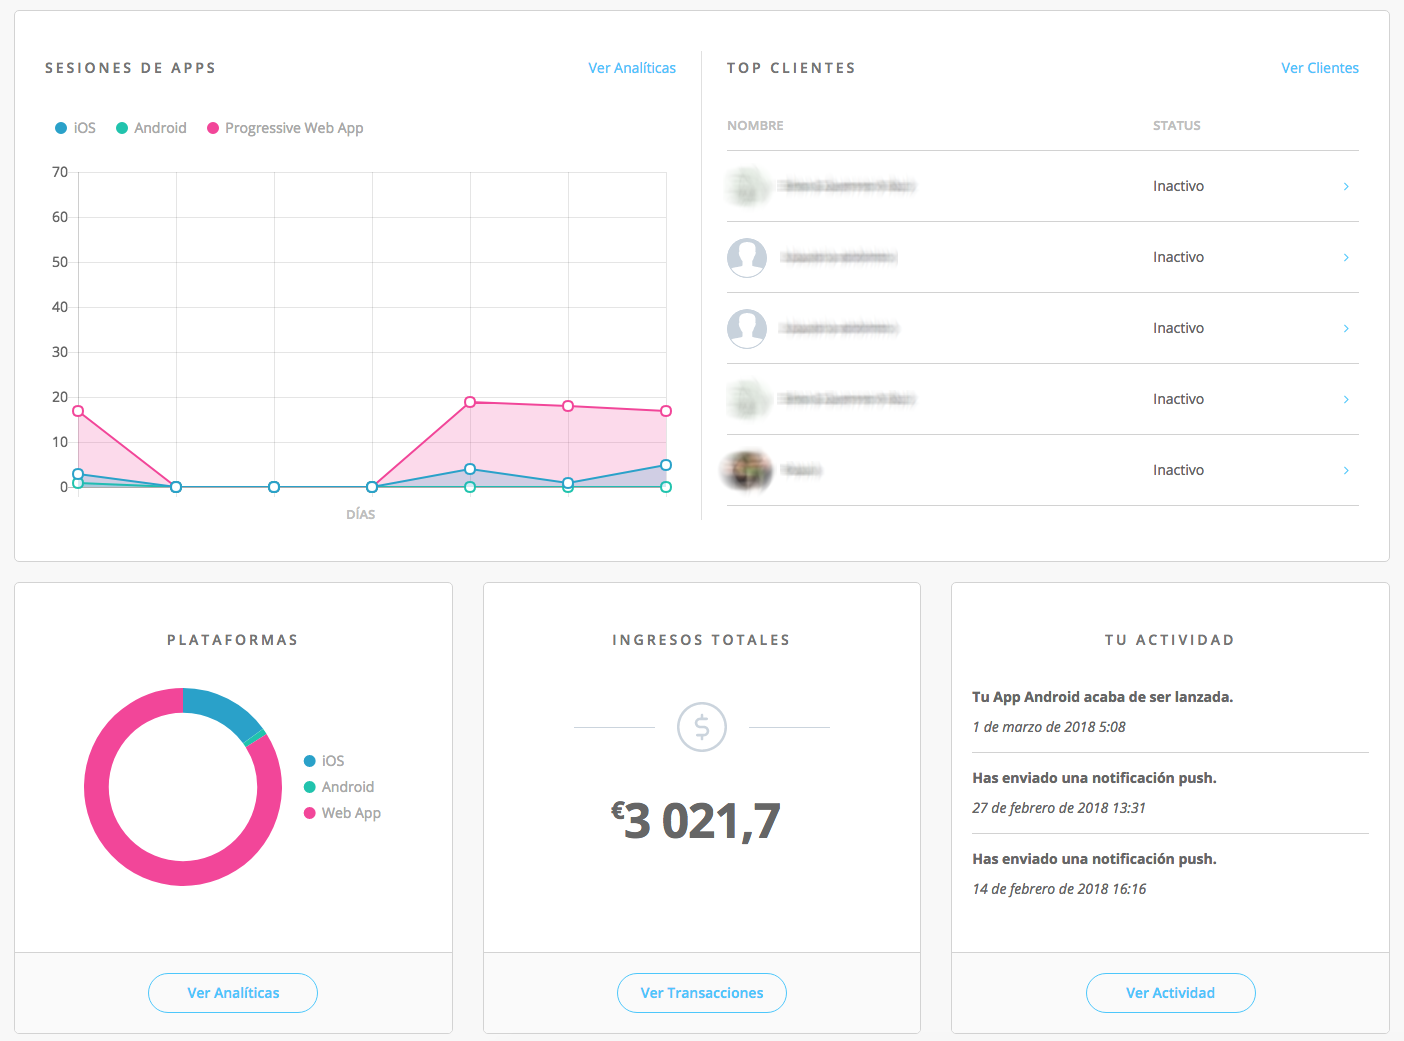Toggle the iOS series in sessions chart legend
Viewport: 1404px width, 1041px height.
pyautogui.click(x=76, y=128)
